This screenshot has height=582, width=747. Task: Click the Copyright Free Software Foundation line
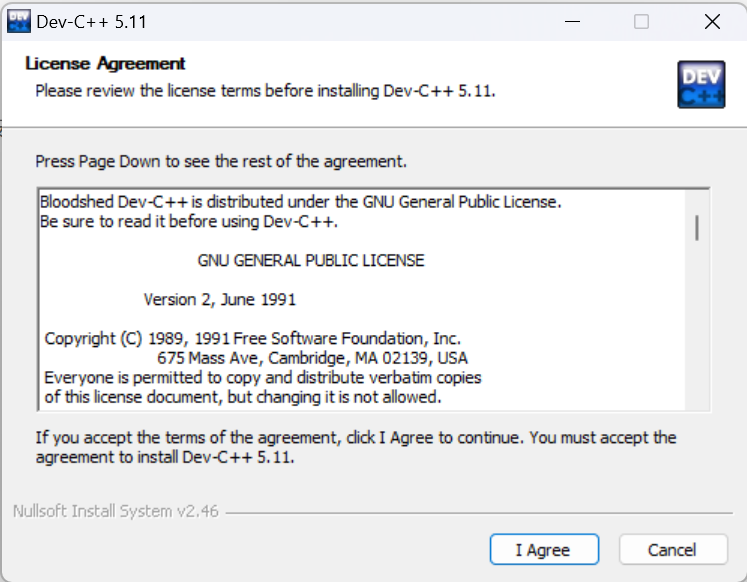click(x=252, y=339)
